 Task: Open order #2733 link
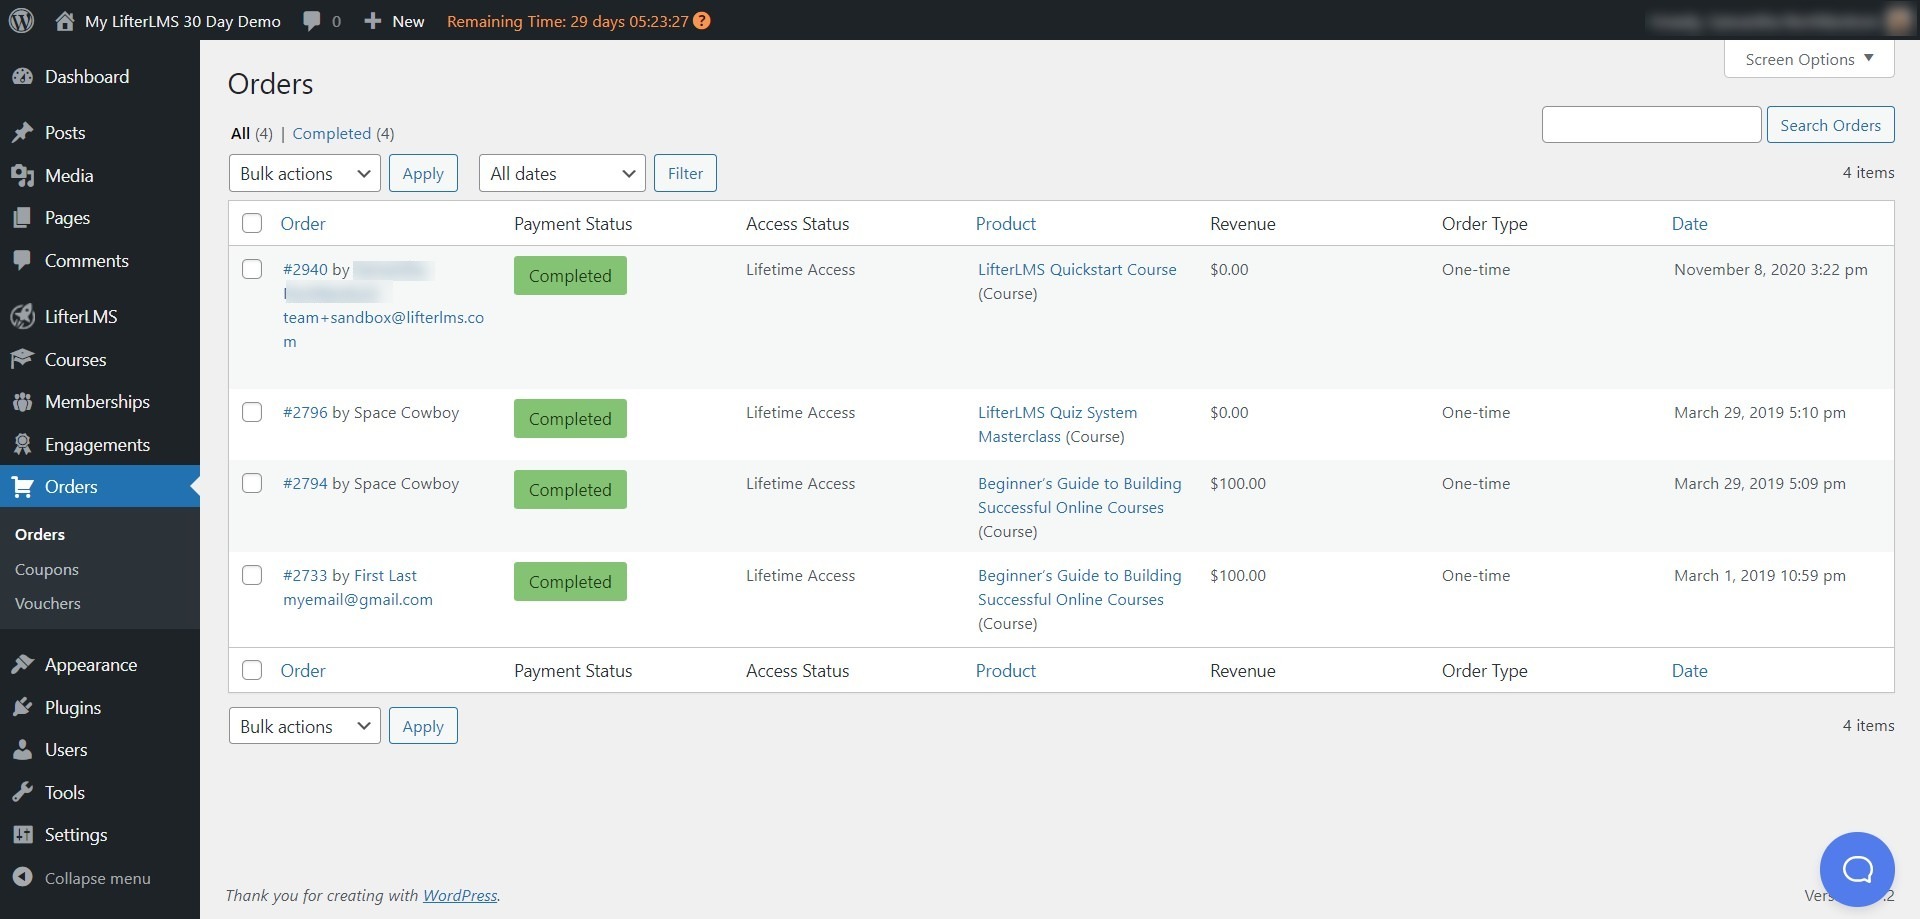click(305, 575)
